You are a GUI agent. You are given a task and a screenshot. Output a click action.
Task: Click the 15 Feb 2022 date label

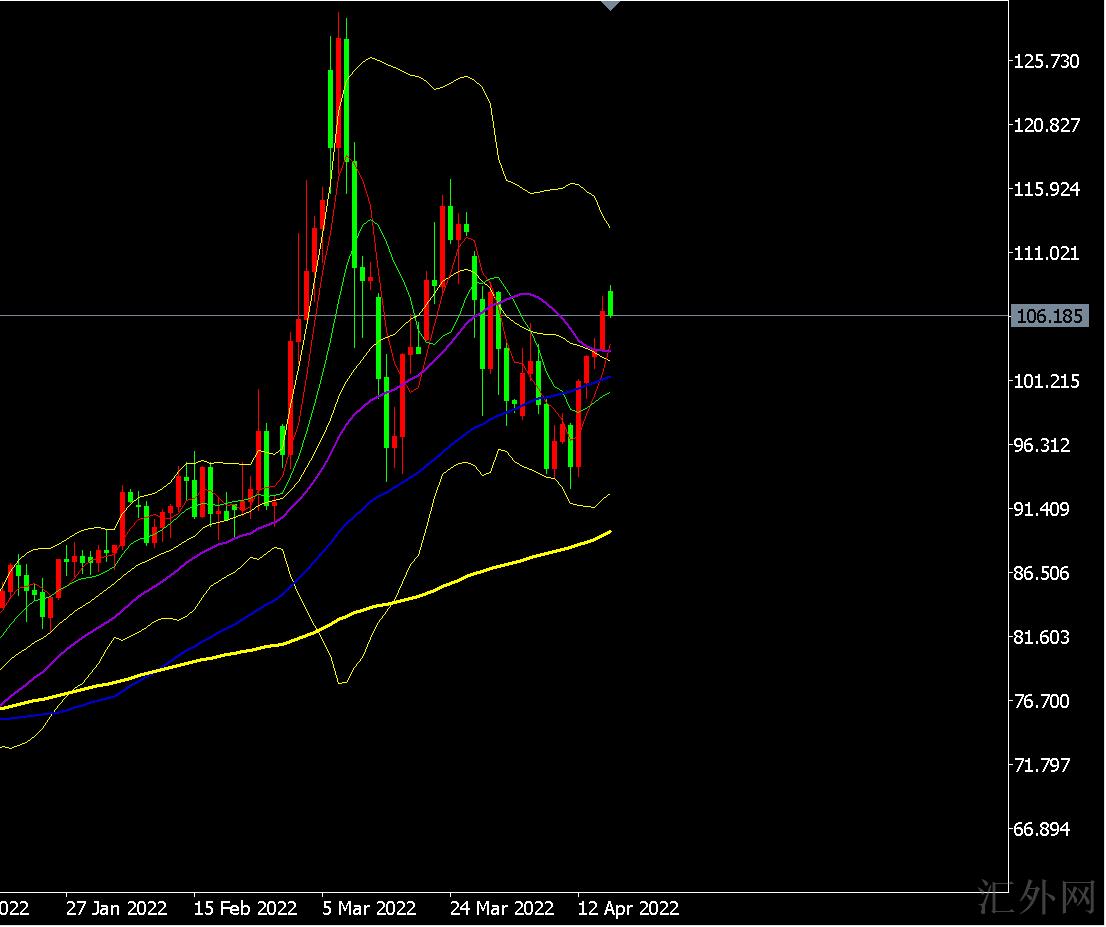pyautogui.click(x=245, y=908)
